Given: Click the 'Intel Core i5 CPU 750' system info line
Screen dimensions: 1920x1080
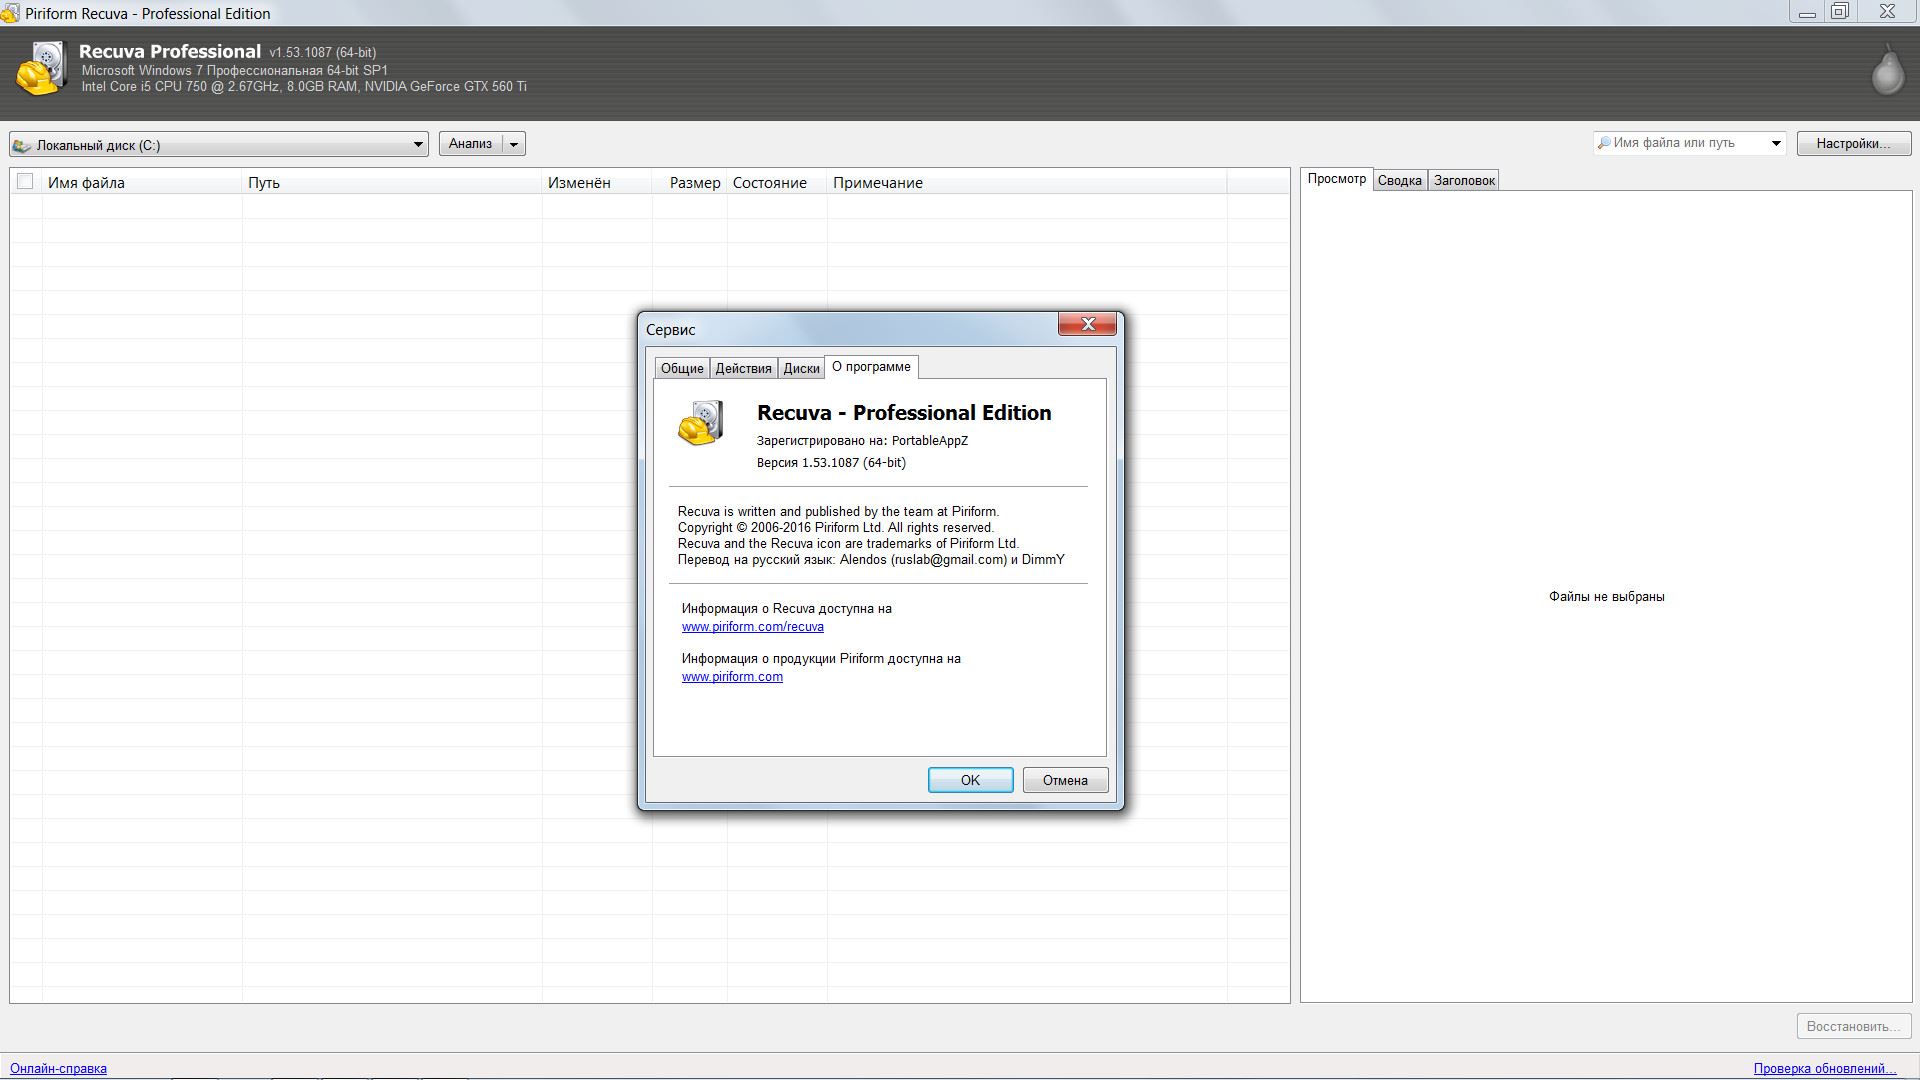Looking at the screenshot, I should click(304, 87).
